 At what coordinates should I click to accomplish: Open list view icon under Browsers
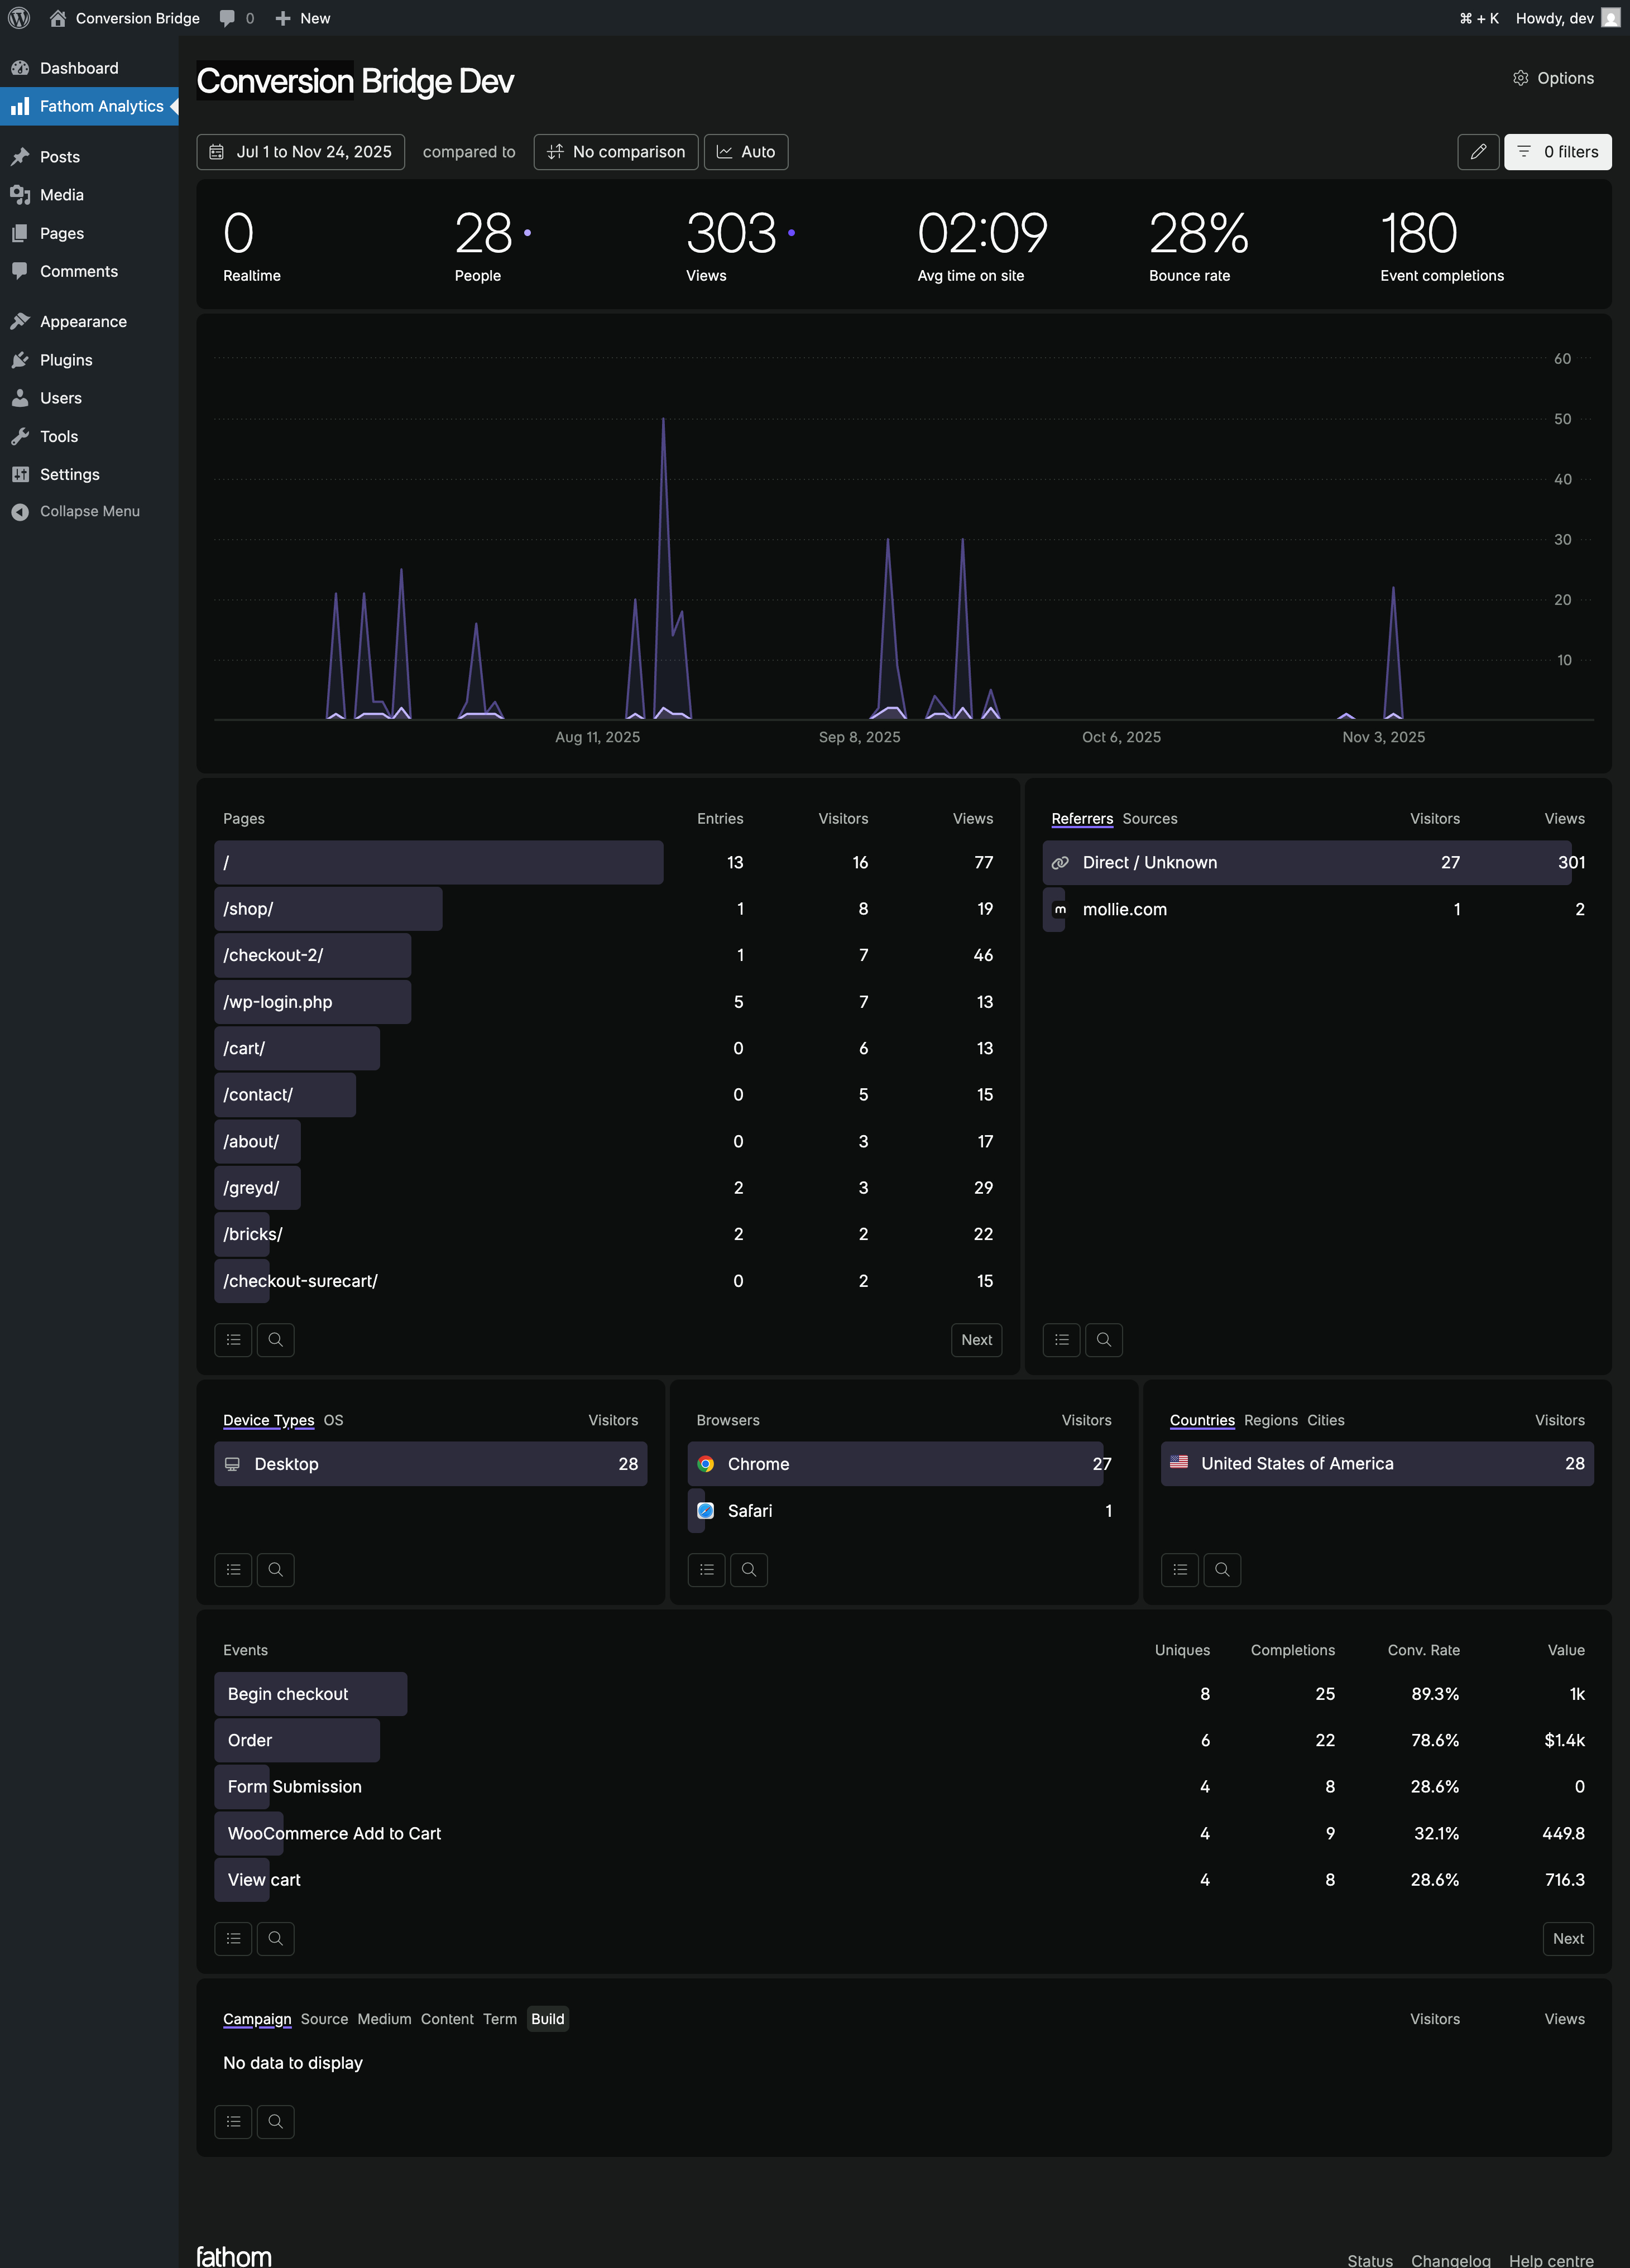[707, 1570]
